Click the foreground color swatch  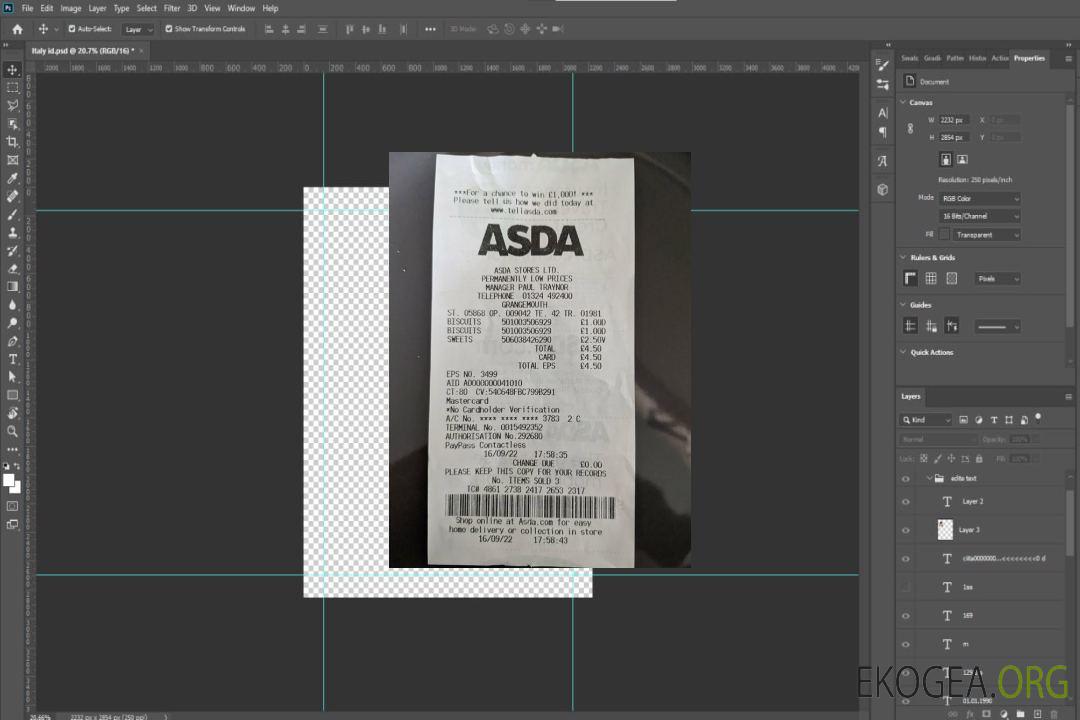pyautogui.click(x=8, y=480)
